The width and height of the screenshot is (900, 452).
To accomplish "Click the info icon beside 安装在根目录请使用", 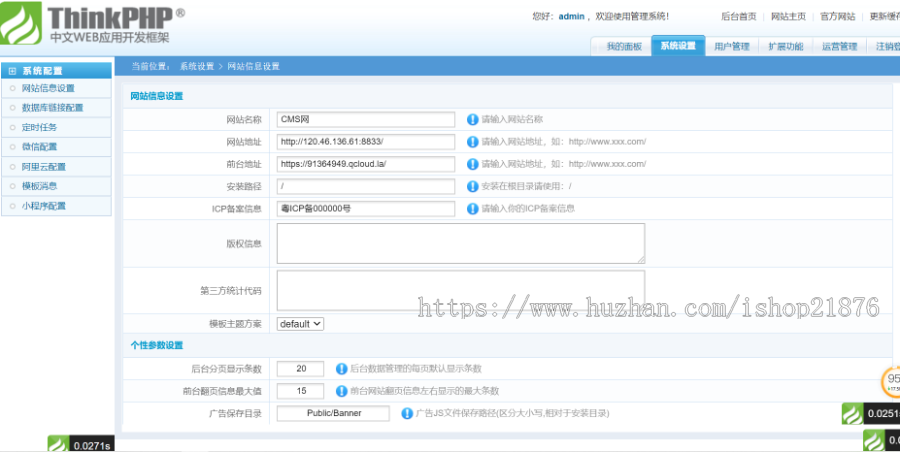I will tap(472, 186).
